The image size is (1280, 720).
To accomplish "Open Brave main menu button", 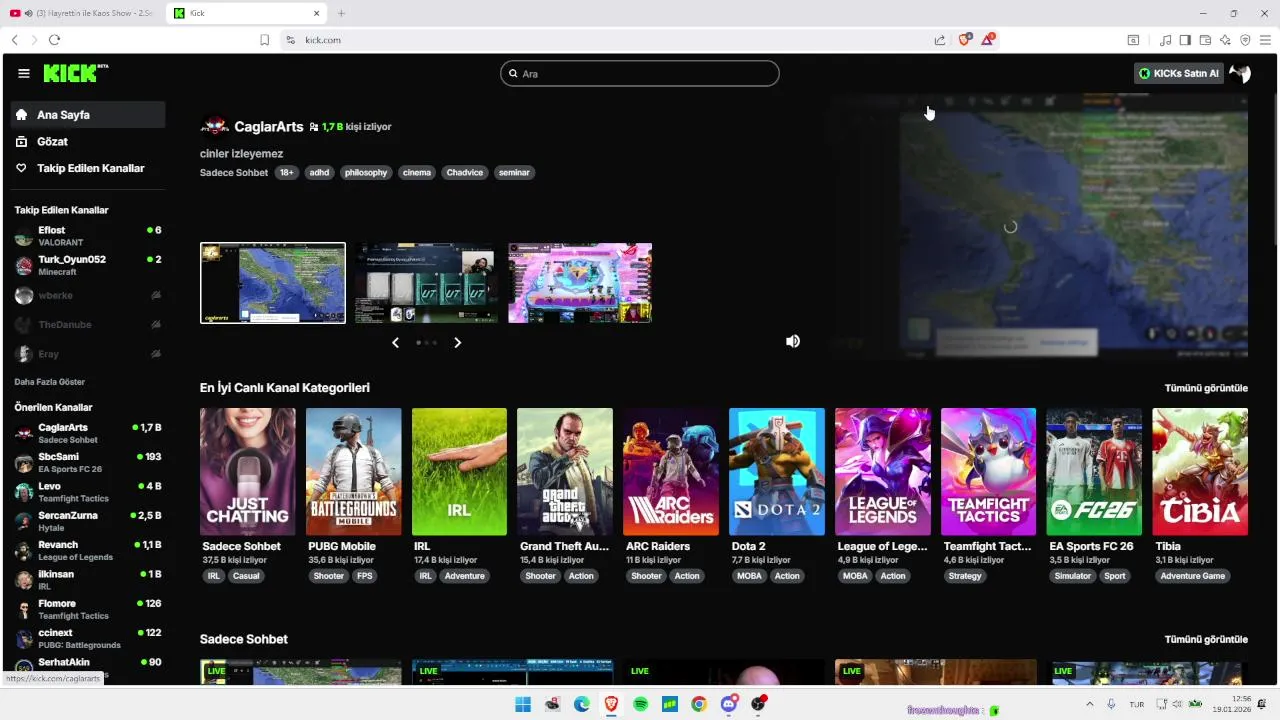I will click(1265, 40).
